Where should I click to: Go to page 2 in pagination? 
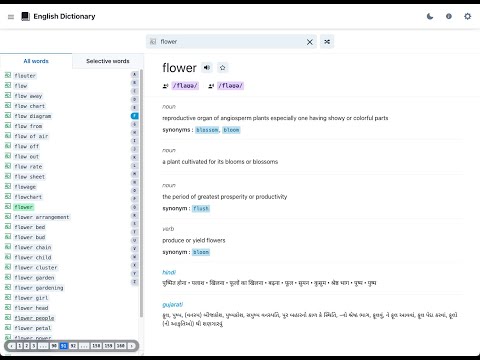[x=27, y=346]
